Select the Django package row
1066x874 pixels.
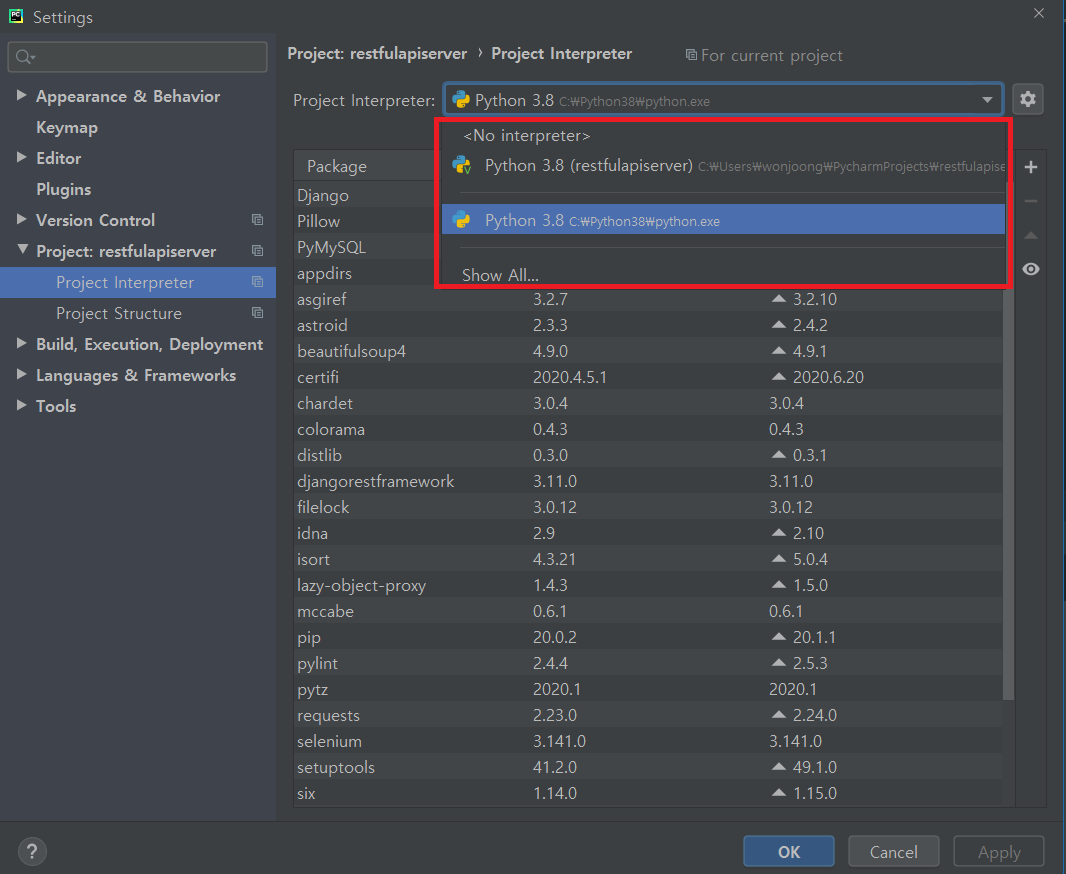[365, 196]
